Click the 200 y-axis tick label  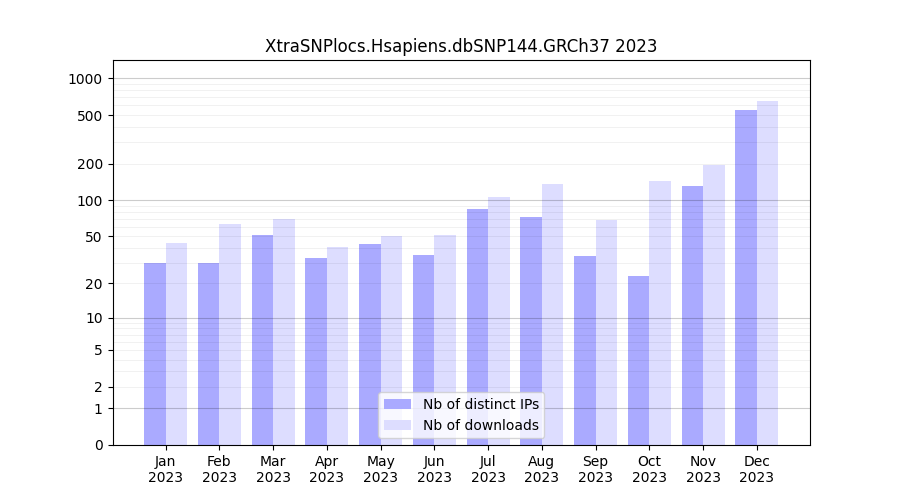(91, 164)
